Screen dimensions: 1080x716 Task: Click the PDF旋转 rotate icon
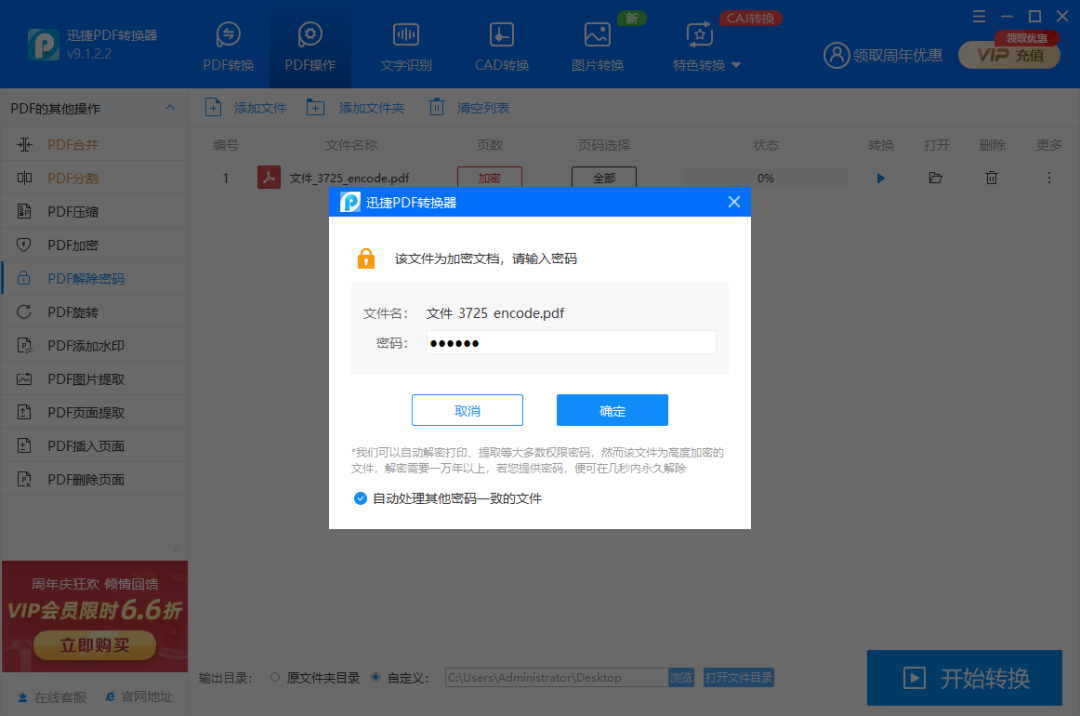tap(24, 312)
